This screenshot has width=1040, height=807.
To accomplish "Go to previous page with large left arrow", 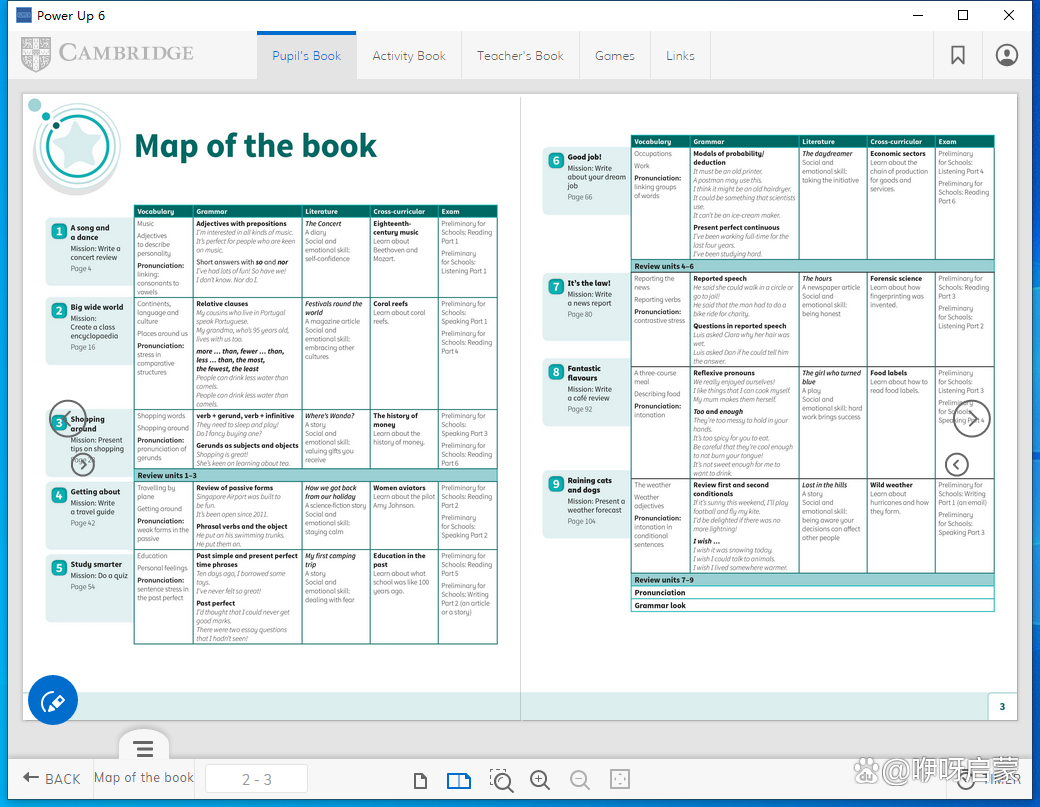I will [68, 418].
